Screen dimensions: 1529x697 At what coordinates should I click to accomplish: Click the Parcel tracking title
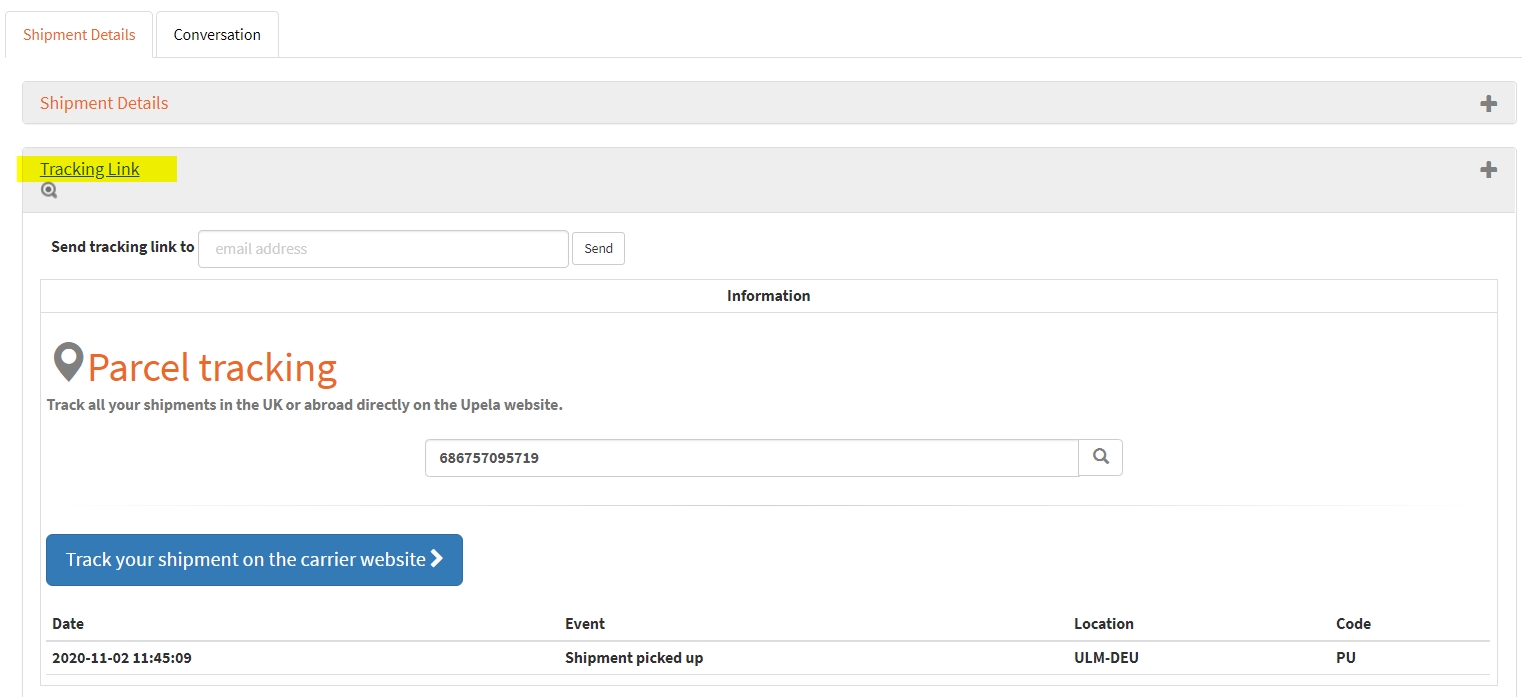(x=212, y=367)
